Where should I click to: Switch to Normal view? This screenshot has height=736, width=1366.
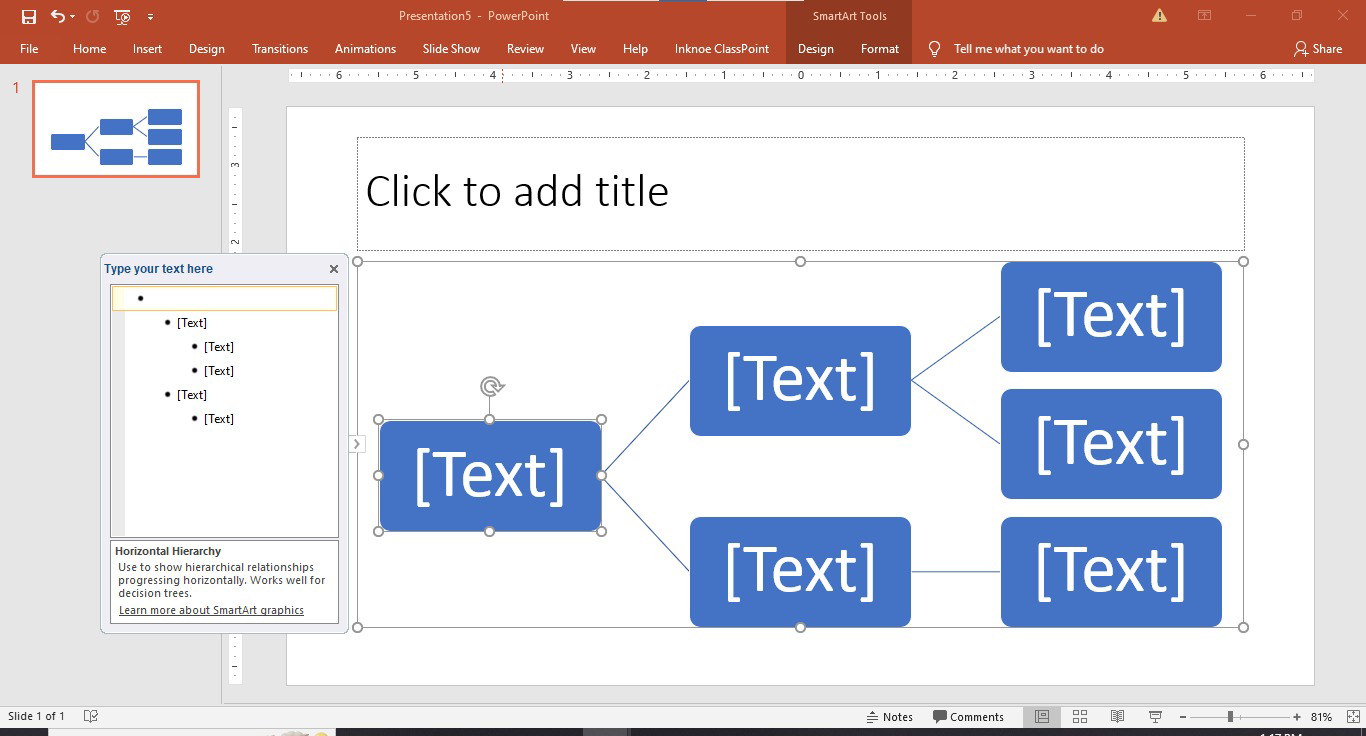1042,716
